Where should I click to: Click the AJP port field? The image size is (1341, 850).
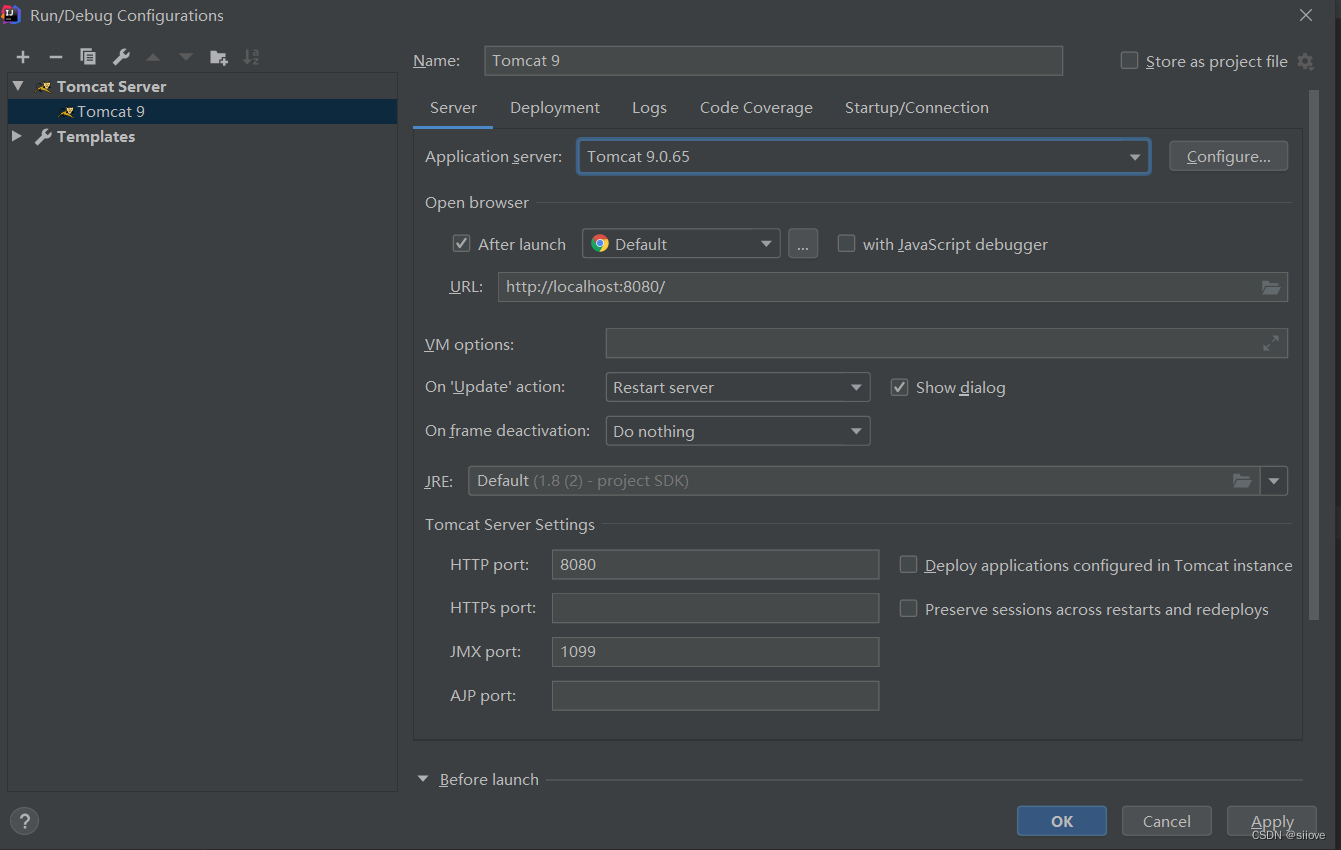(x=715, y=696)
